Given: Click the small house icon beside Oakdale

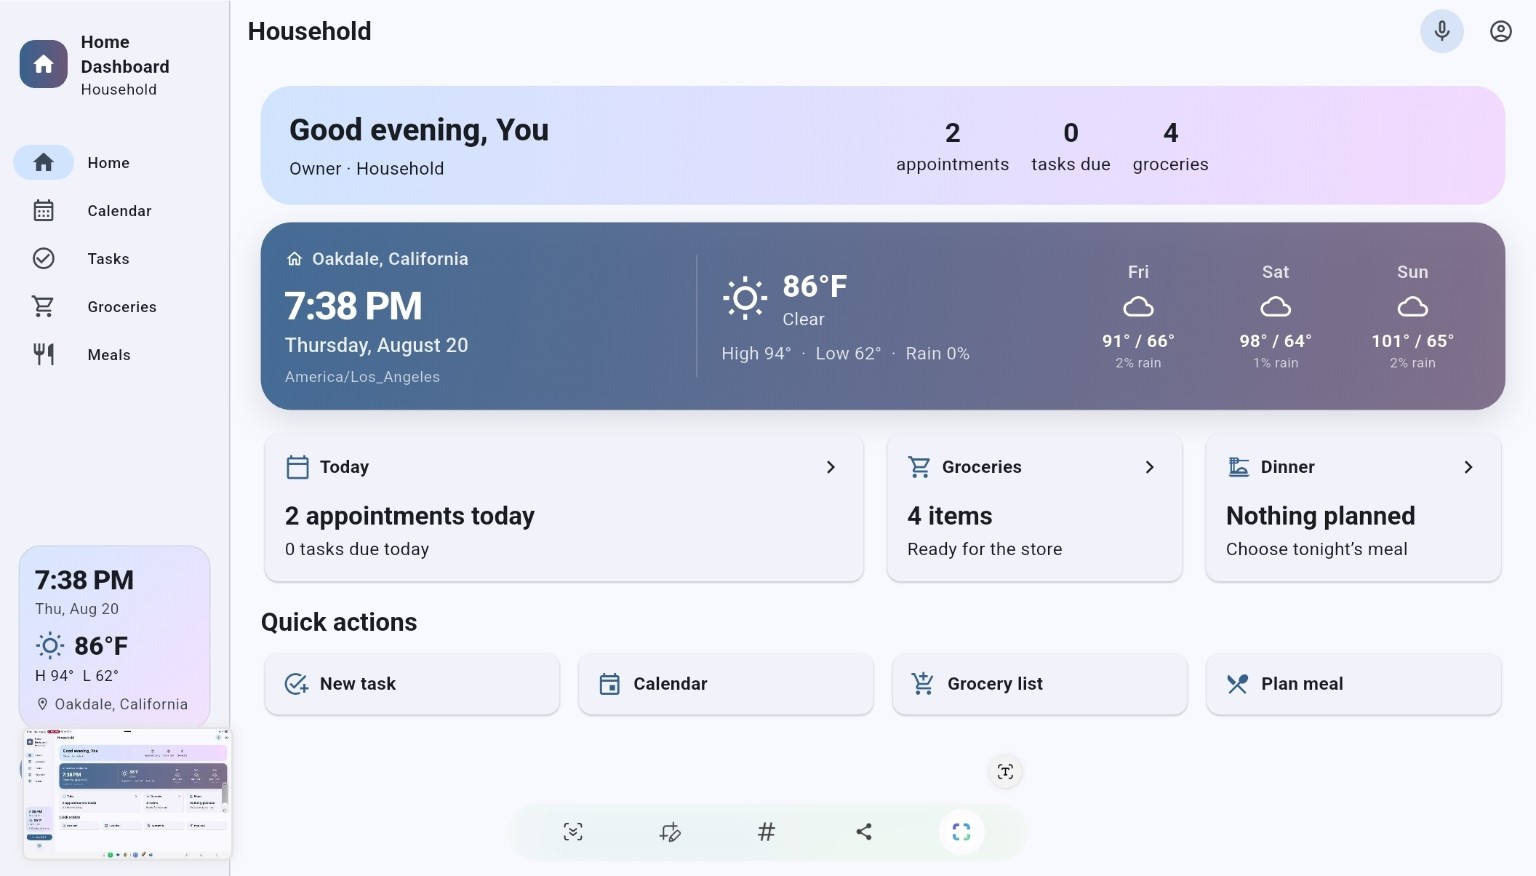Looking at the screenshot, I should 294,259.
